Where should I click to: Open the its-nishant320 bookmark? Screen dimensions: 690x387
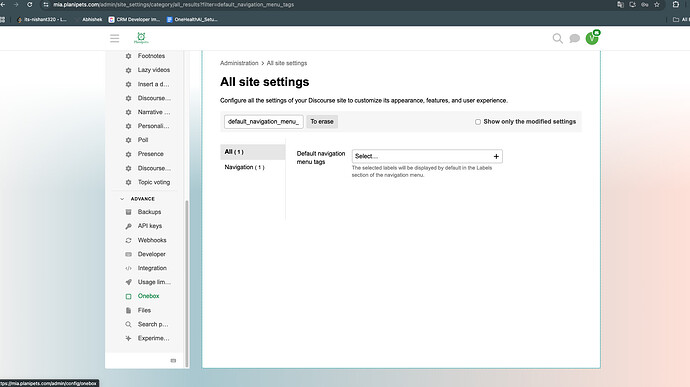coord(42,19)
